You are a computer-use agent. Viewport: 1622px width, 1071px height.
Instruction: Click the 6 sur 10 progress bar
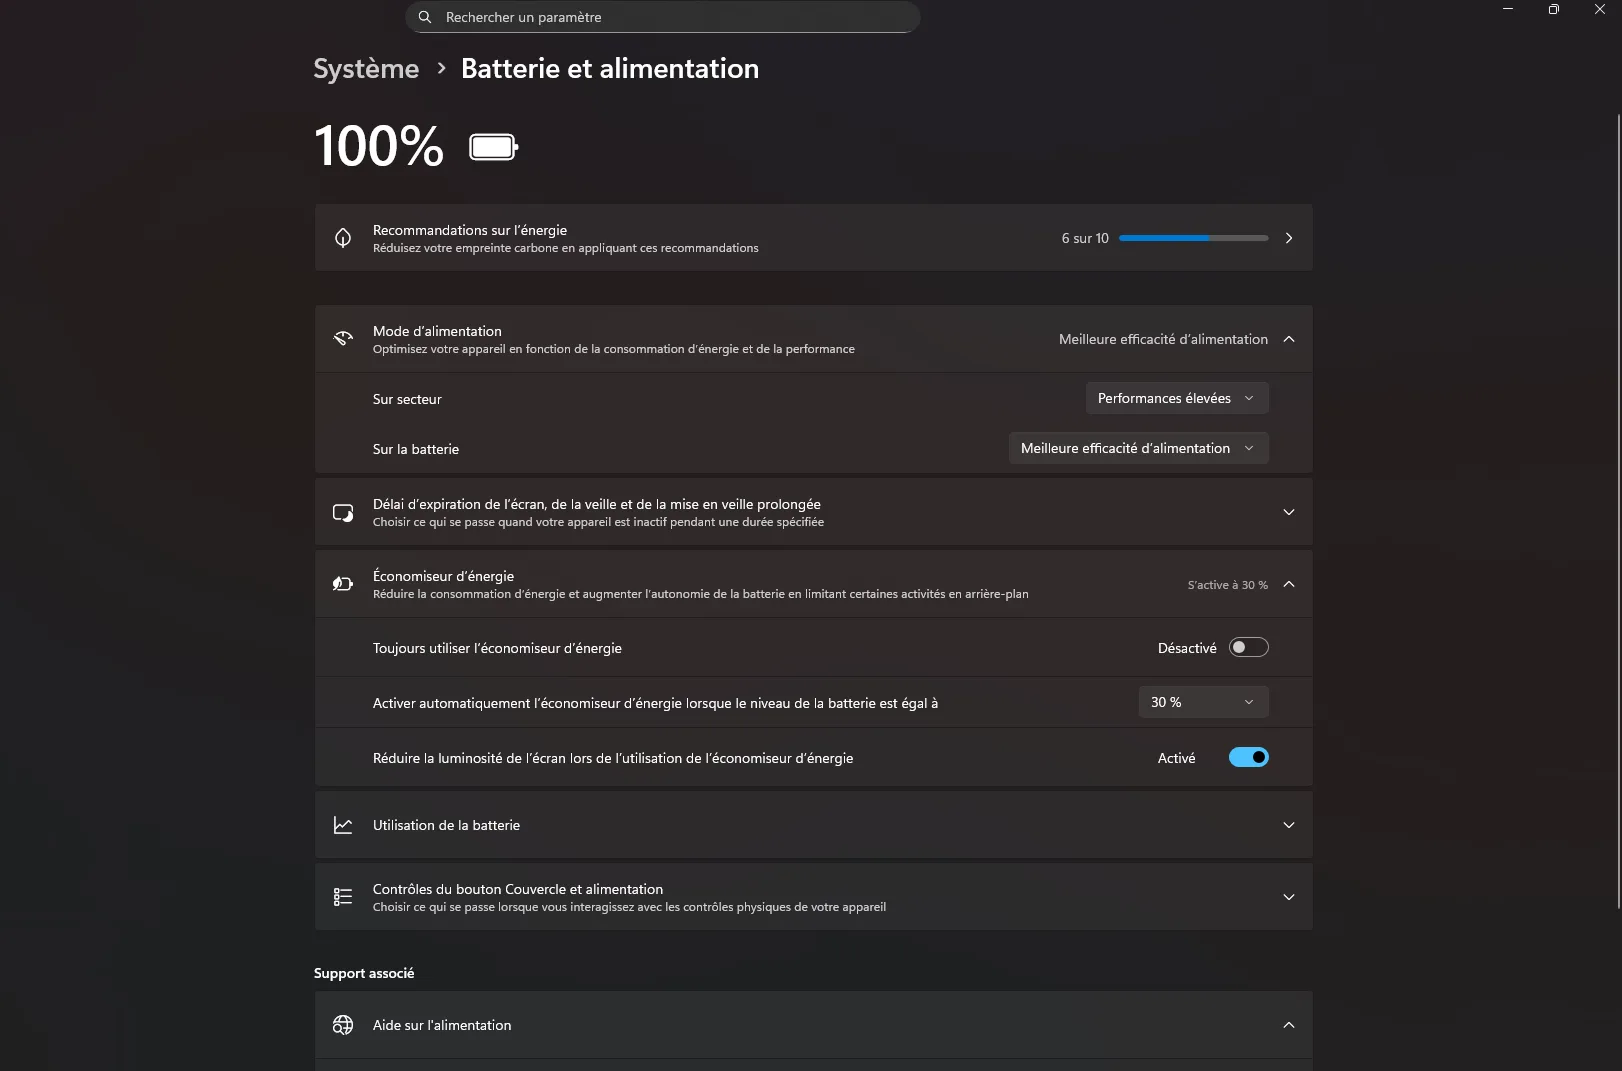pos(1193,238)
